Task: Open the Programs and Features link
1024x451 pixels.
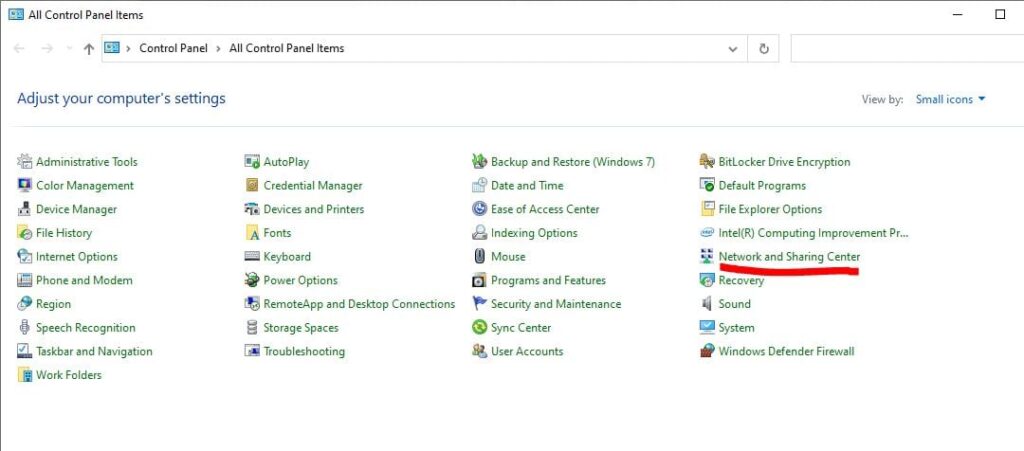Action: pyautogui.click(x=548, y=281)
